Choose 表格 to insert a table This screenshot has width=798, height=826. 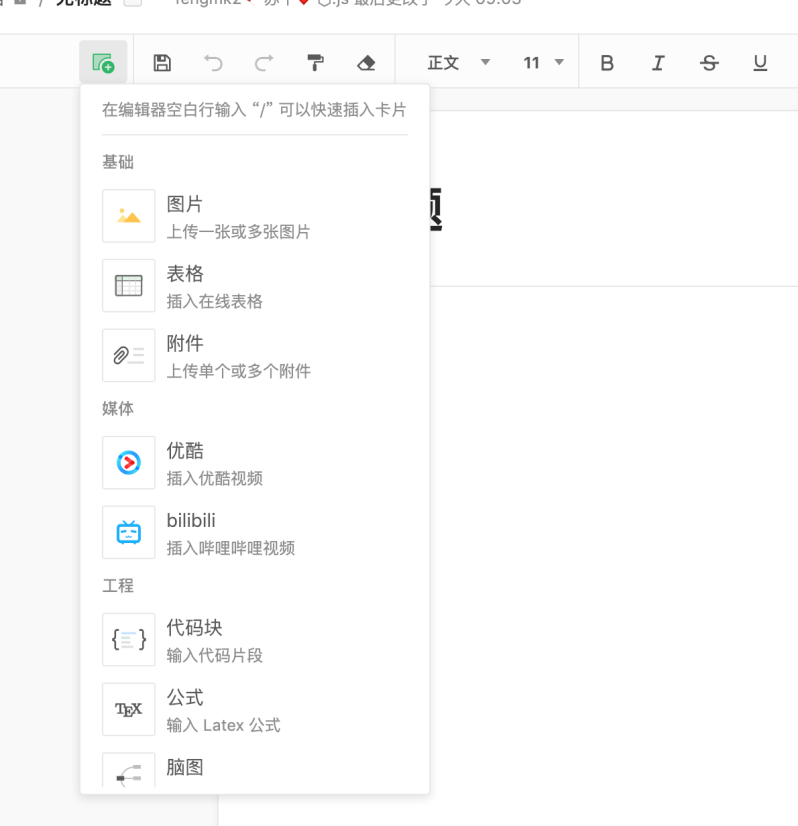[x=254, y=286]
